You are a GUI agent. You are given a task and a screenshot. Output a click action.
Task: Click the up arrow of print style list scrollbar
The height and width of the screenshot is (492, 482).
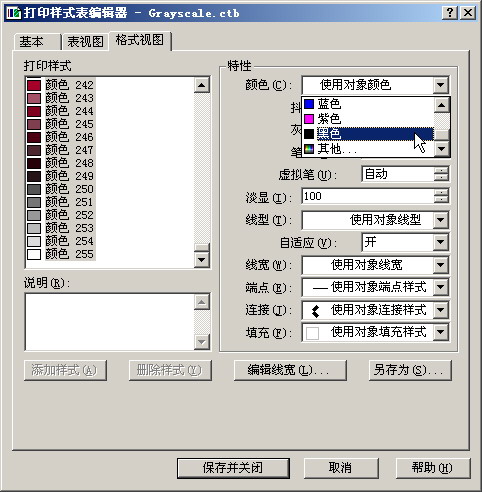coord(202,85)
